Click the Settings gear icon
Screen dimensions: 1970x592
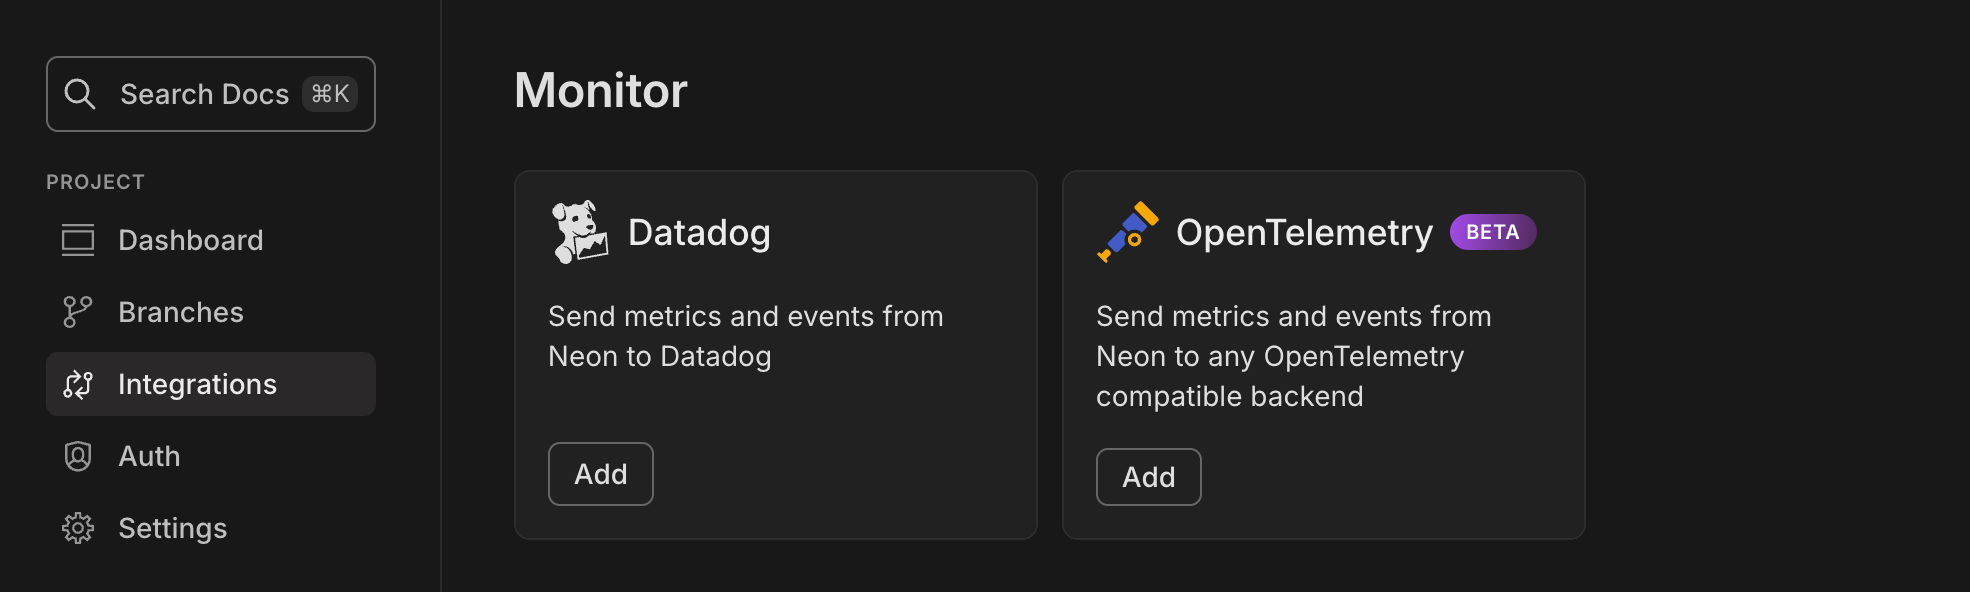(x=77, y=527)
